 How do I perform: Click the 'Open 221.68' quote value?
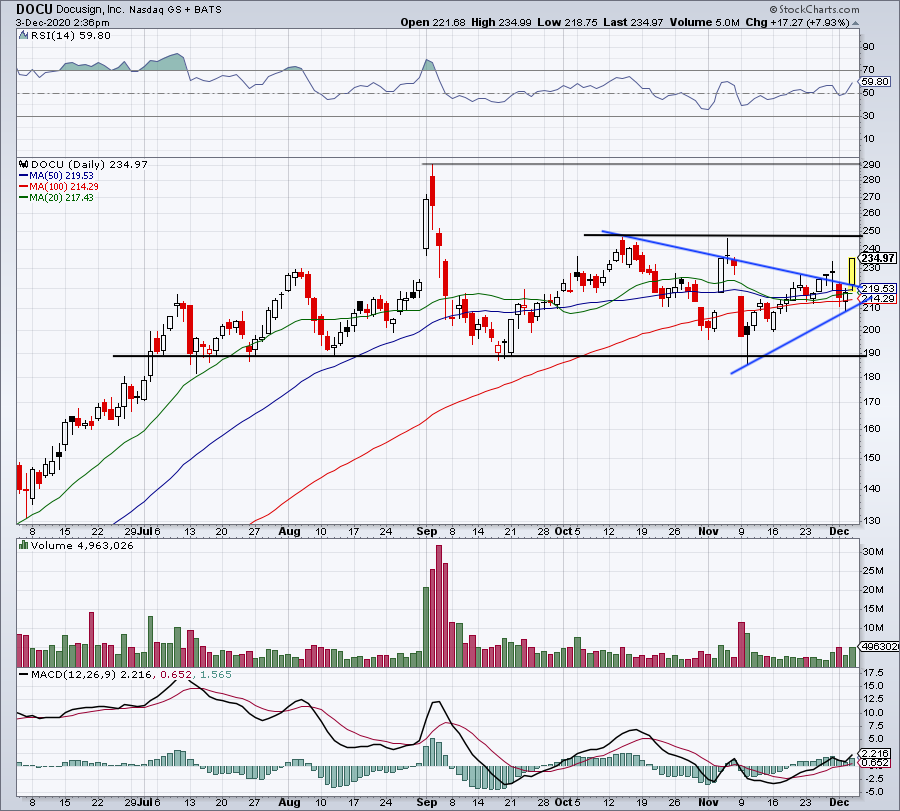(433, 22)
